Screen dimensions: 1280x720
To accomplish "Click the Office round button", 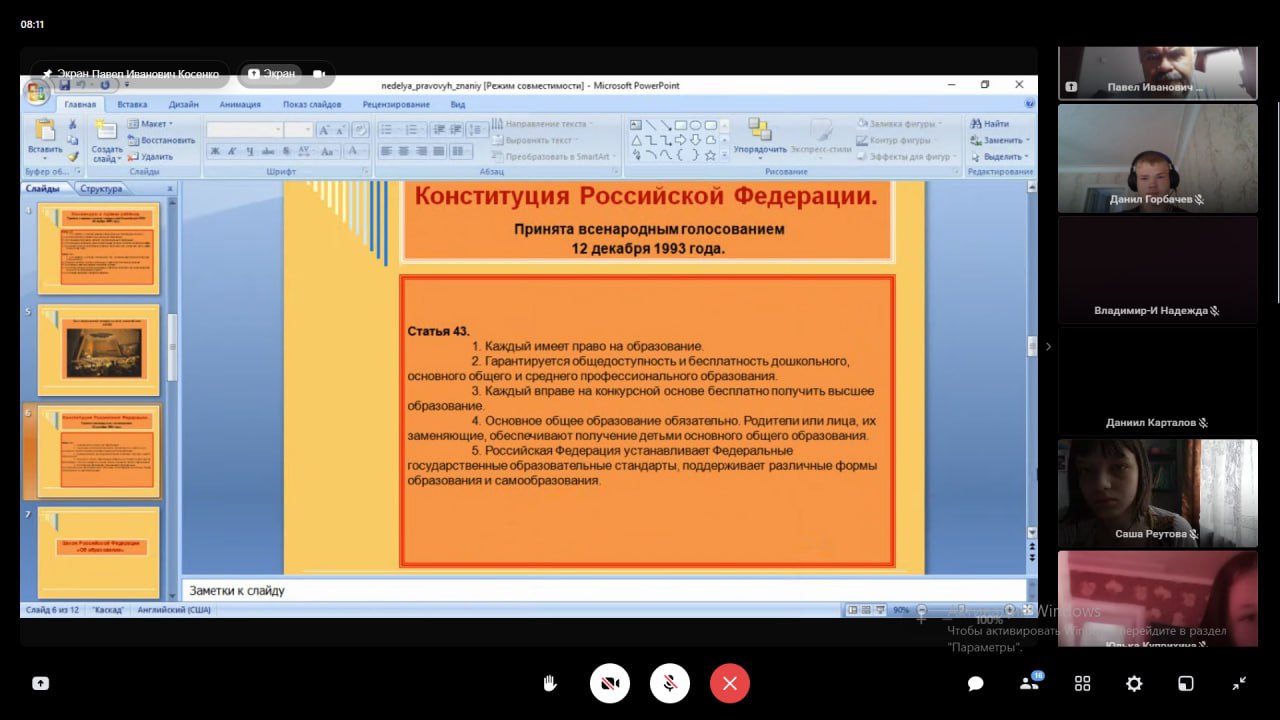I will tap(38, 93).
